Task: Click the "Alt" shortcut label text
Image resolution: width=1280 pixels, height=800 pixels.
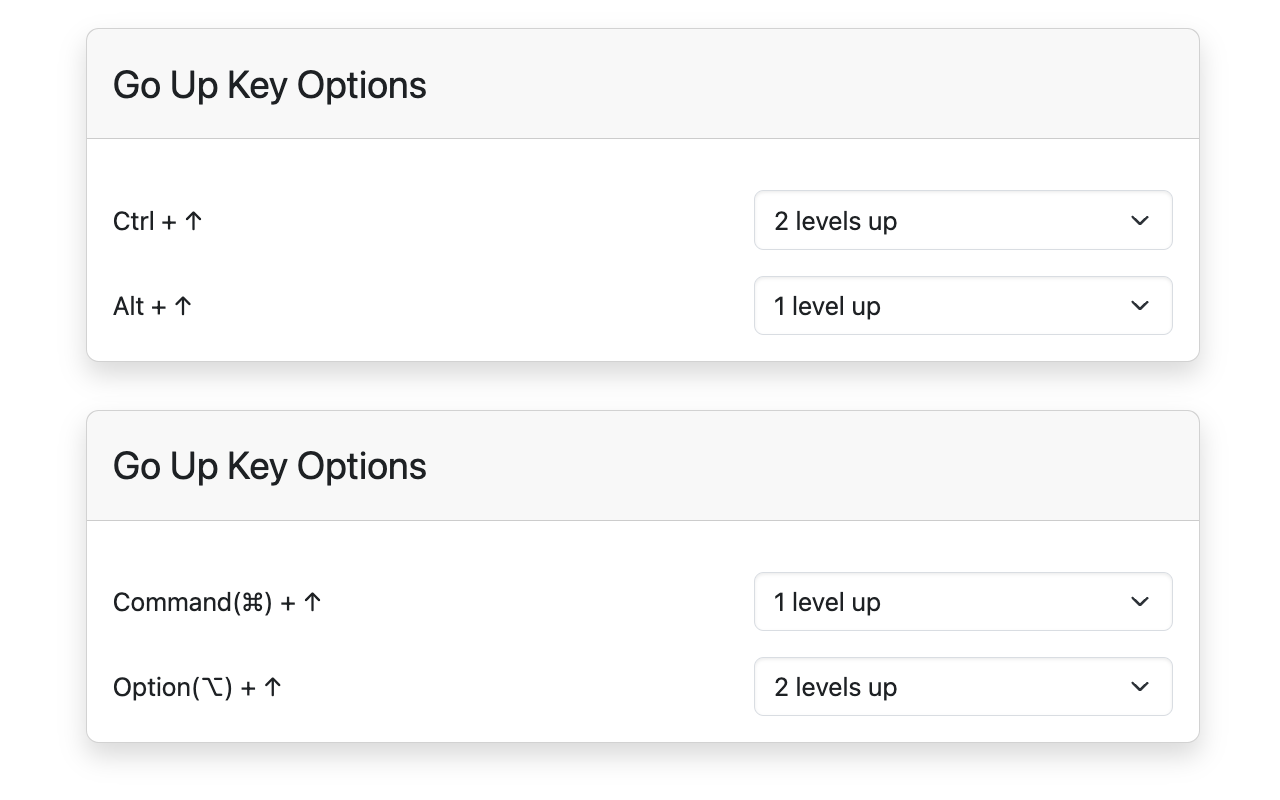Action: [129, 306]
